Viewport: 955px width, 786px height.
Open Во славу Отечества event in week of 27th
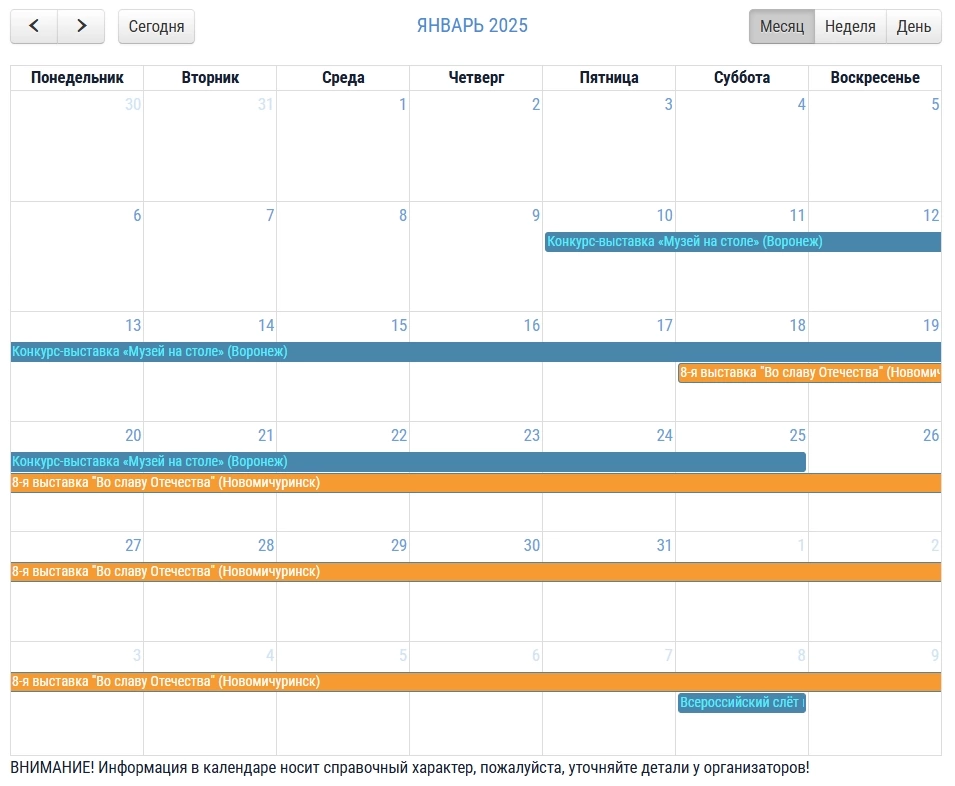[x=476, y=572]
